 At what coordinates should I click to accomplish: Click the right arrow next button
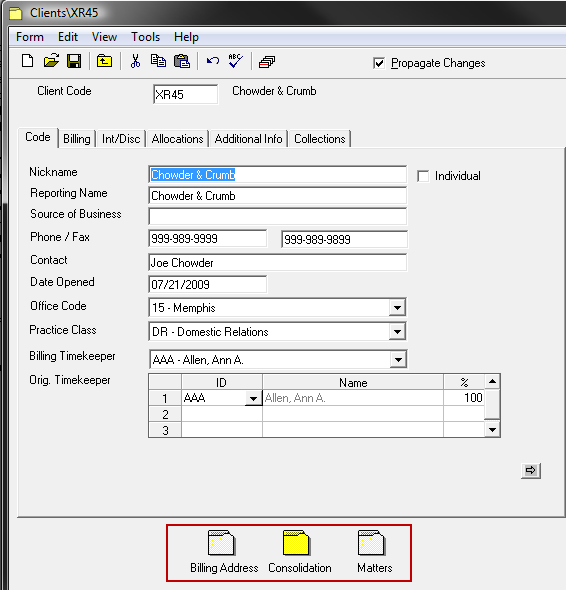[x=531, y=470]
